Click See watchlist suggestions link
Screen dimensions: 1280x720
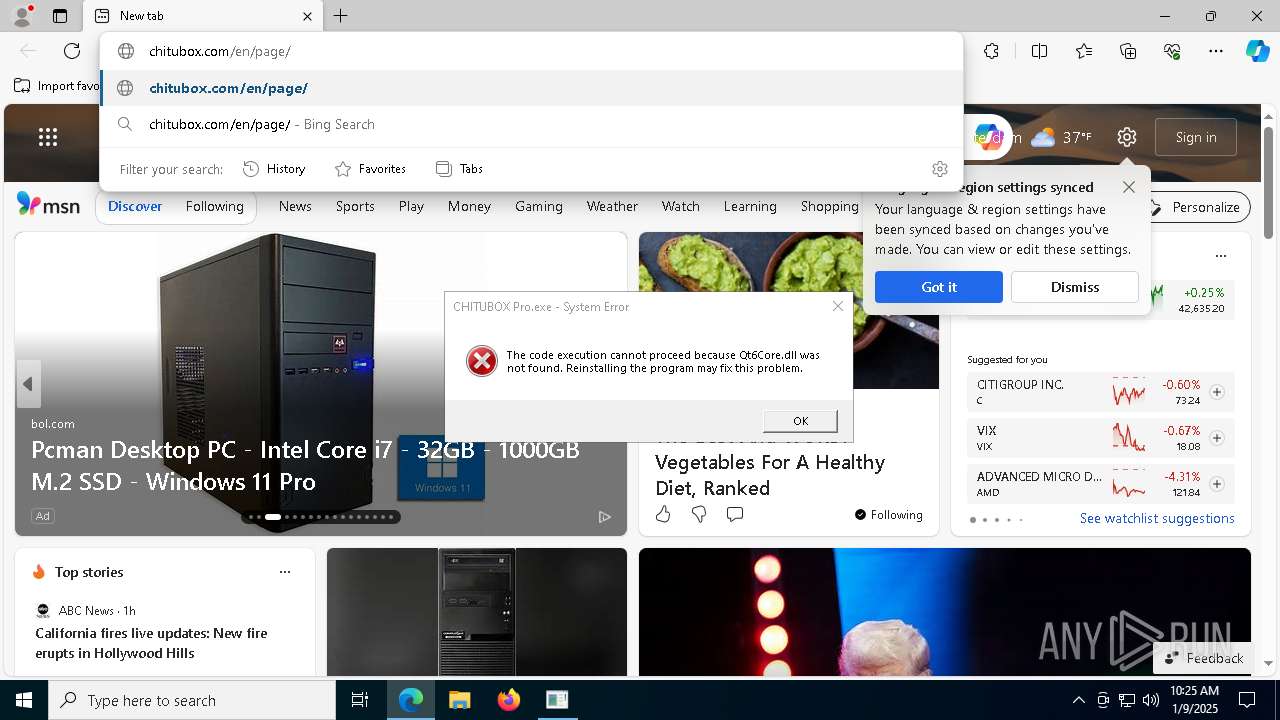pyautogui.click(x=1157, y=518)
